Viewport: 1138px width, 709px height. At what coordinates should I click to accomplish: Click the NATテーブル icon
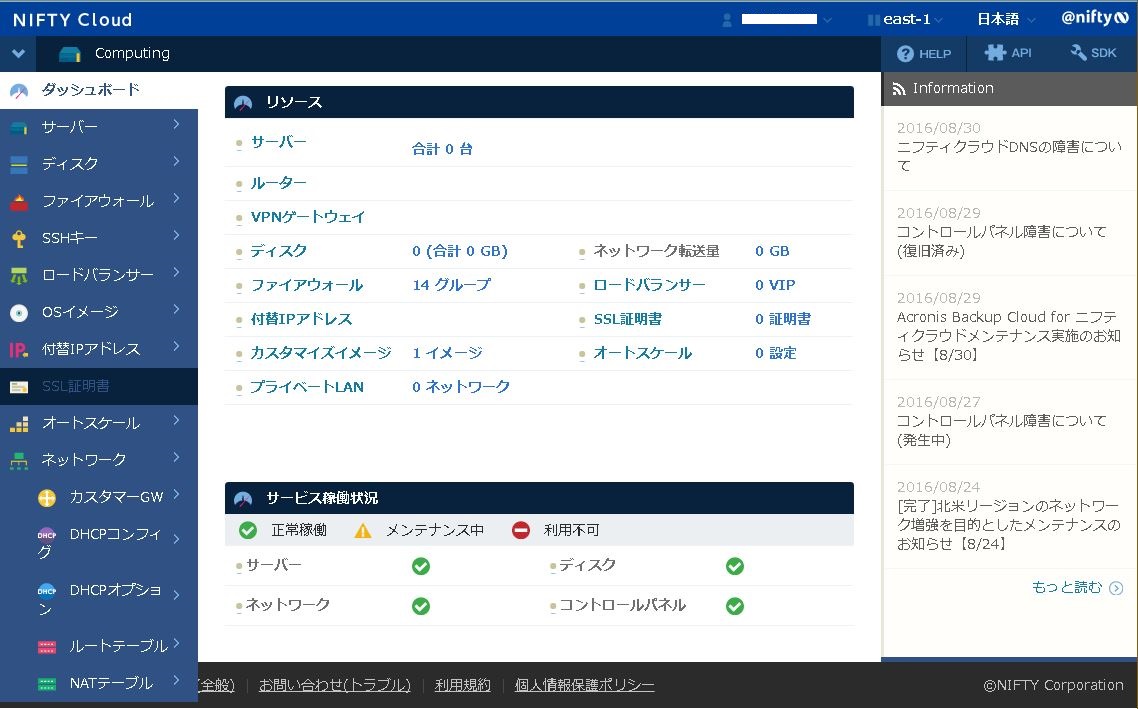tap(46, 684)
